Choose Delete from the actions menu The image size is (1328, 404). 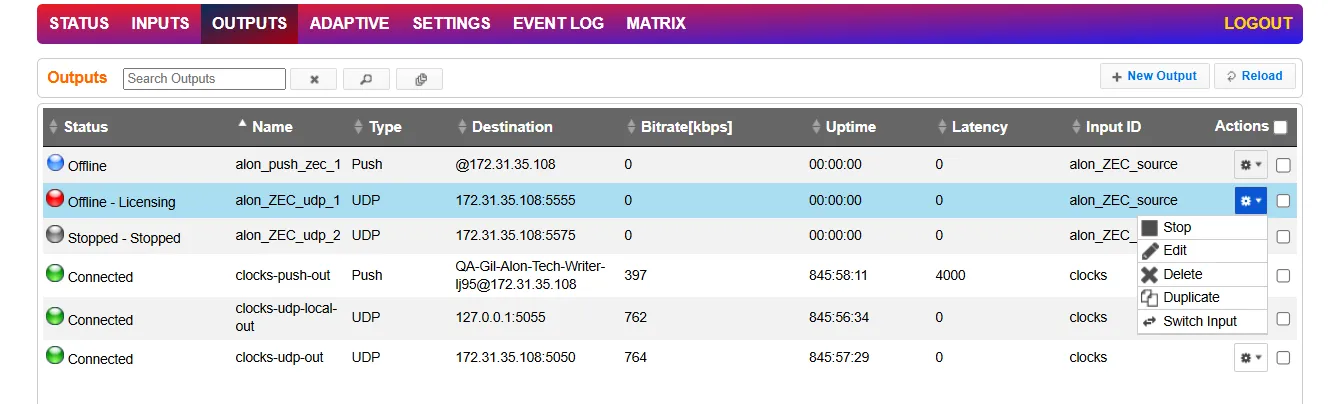tap(1202, 274)
